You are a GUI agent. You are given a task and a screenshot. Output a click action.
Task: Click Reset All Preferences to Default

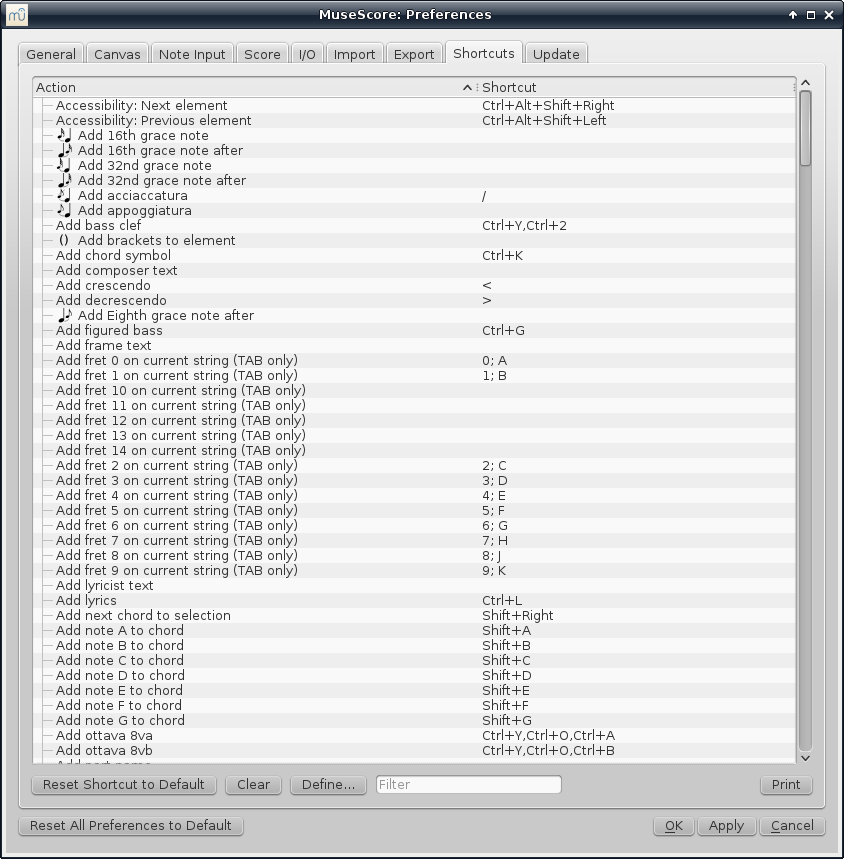click(x=131, y=826)
